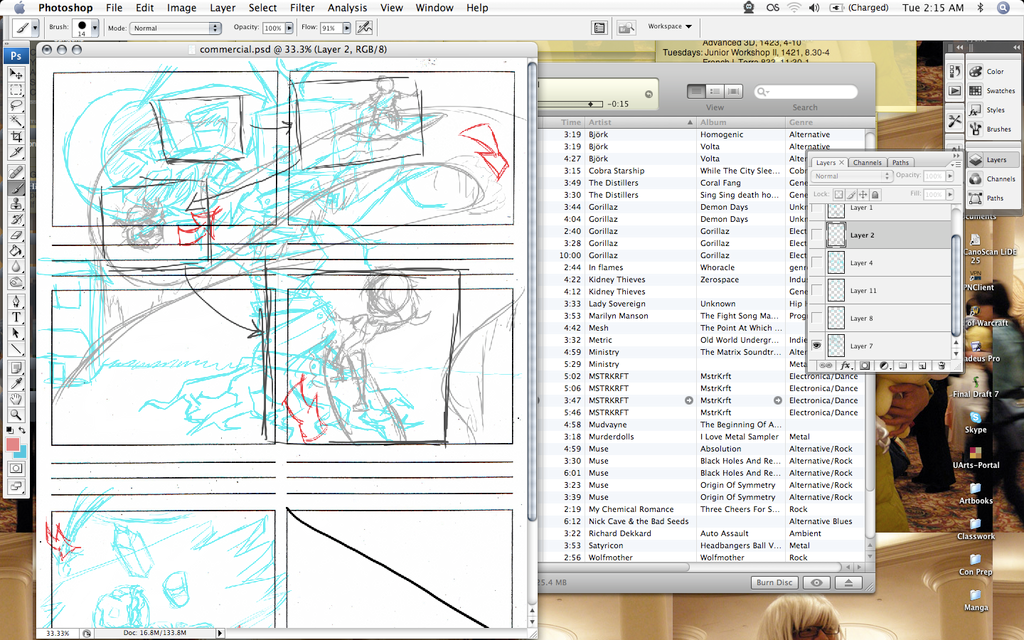Select the Eyedropper tool
Screen dimensions: 1024x640
[16, 383]
